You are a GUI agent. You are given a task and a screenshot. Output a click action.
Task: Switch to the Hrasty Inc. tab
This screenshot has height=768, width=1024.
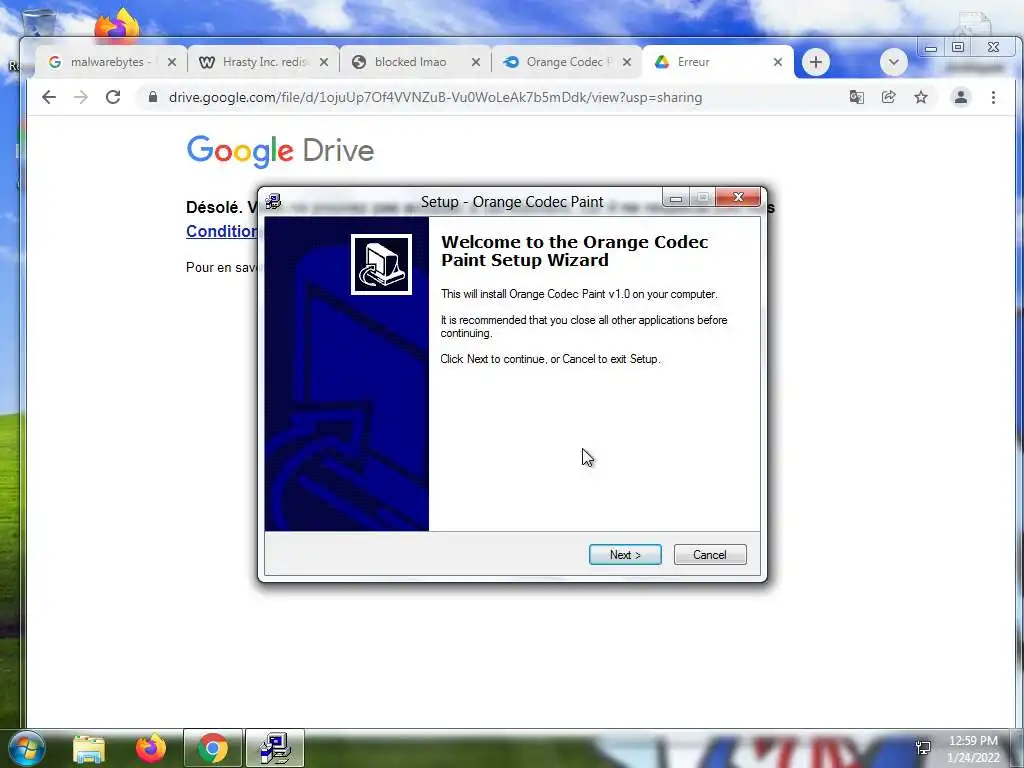pyautogui.click(x=264, y=62)
